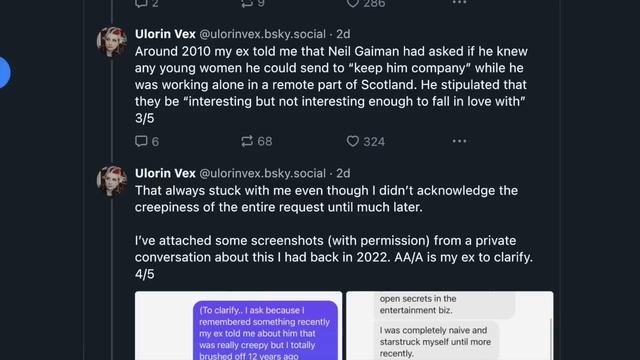Open Ulorin Vex name link on 3/5 post
The height and width of the screenshot is (360, 640).
click(x=165, y=34)
